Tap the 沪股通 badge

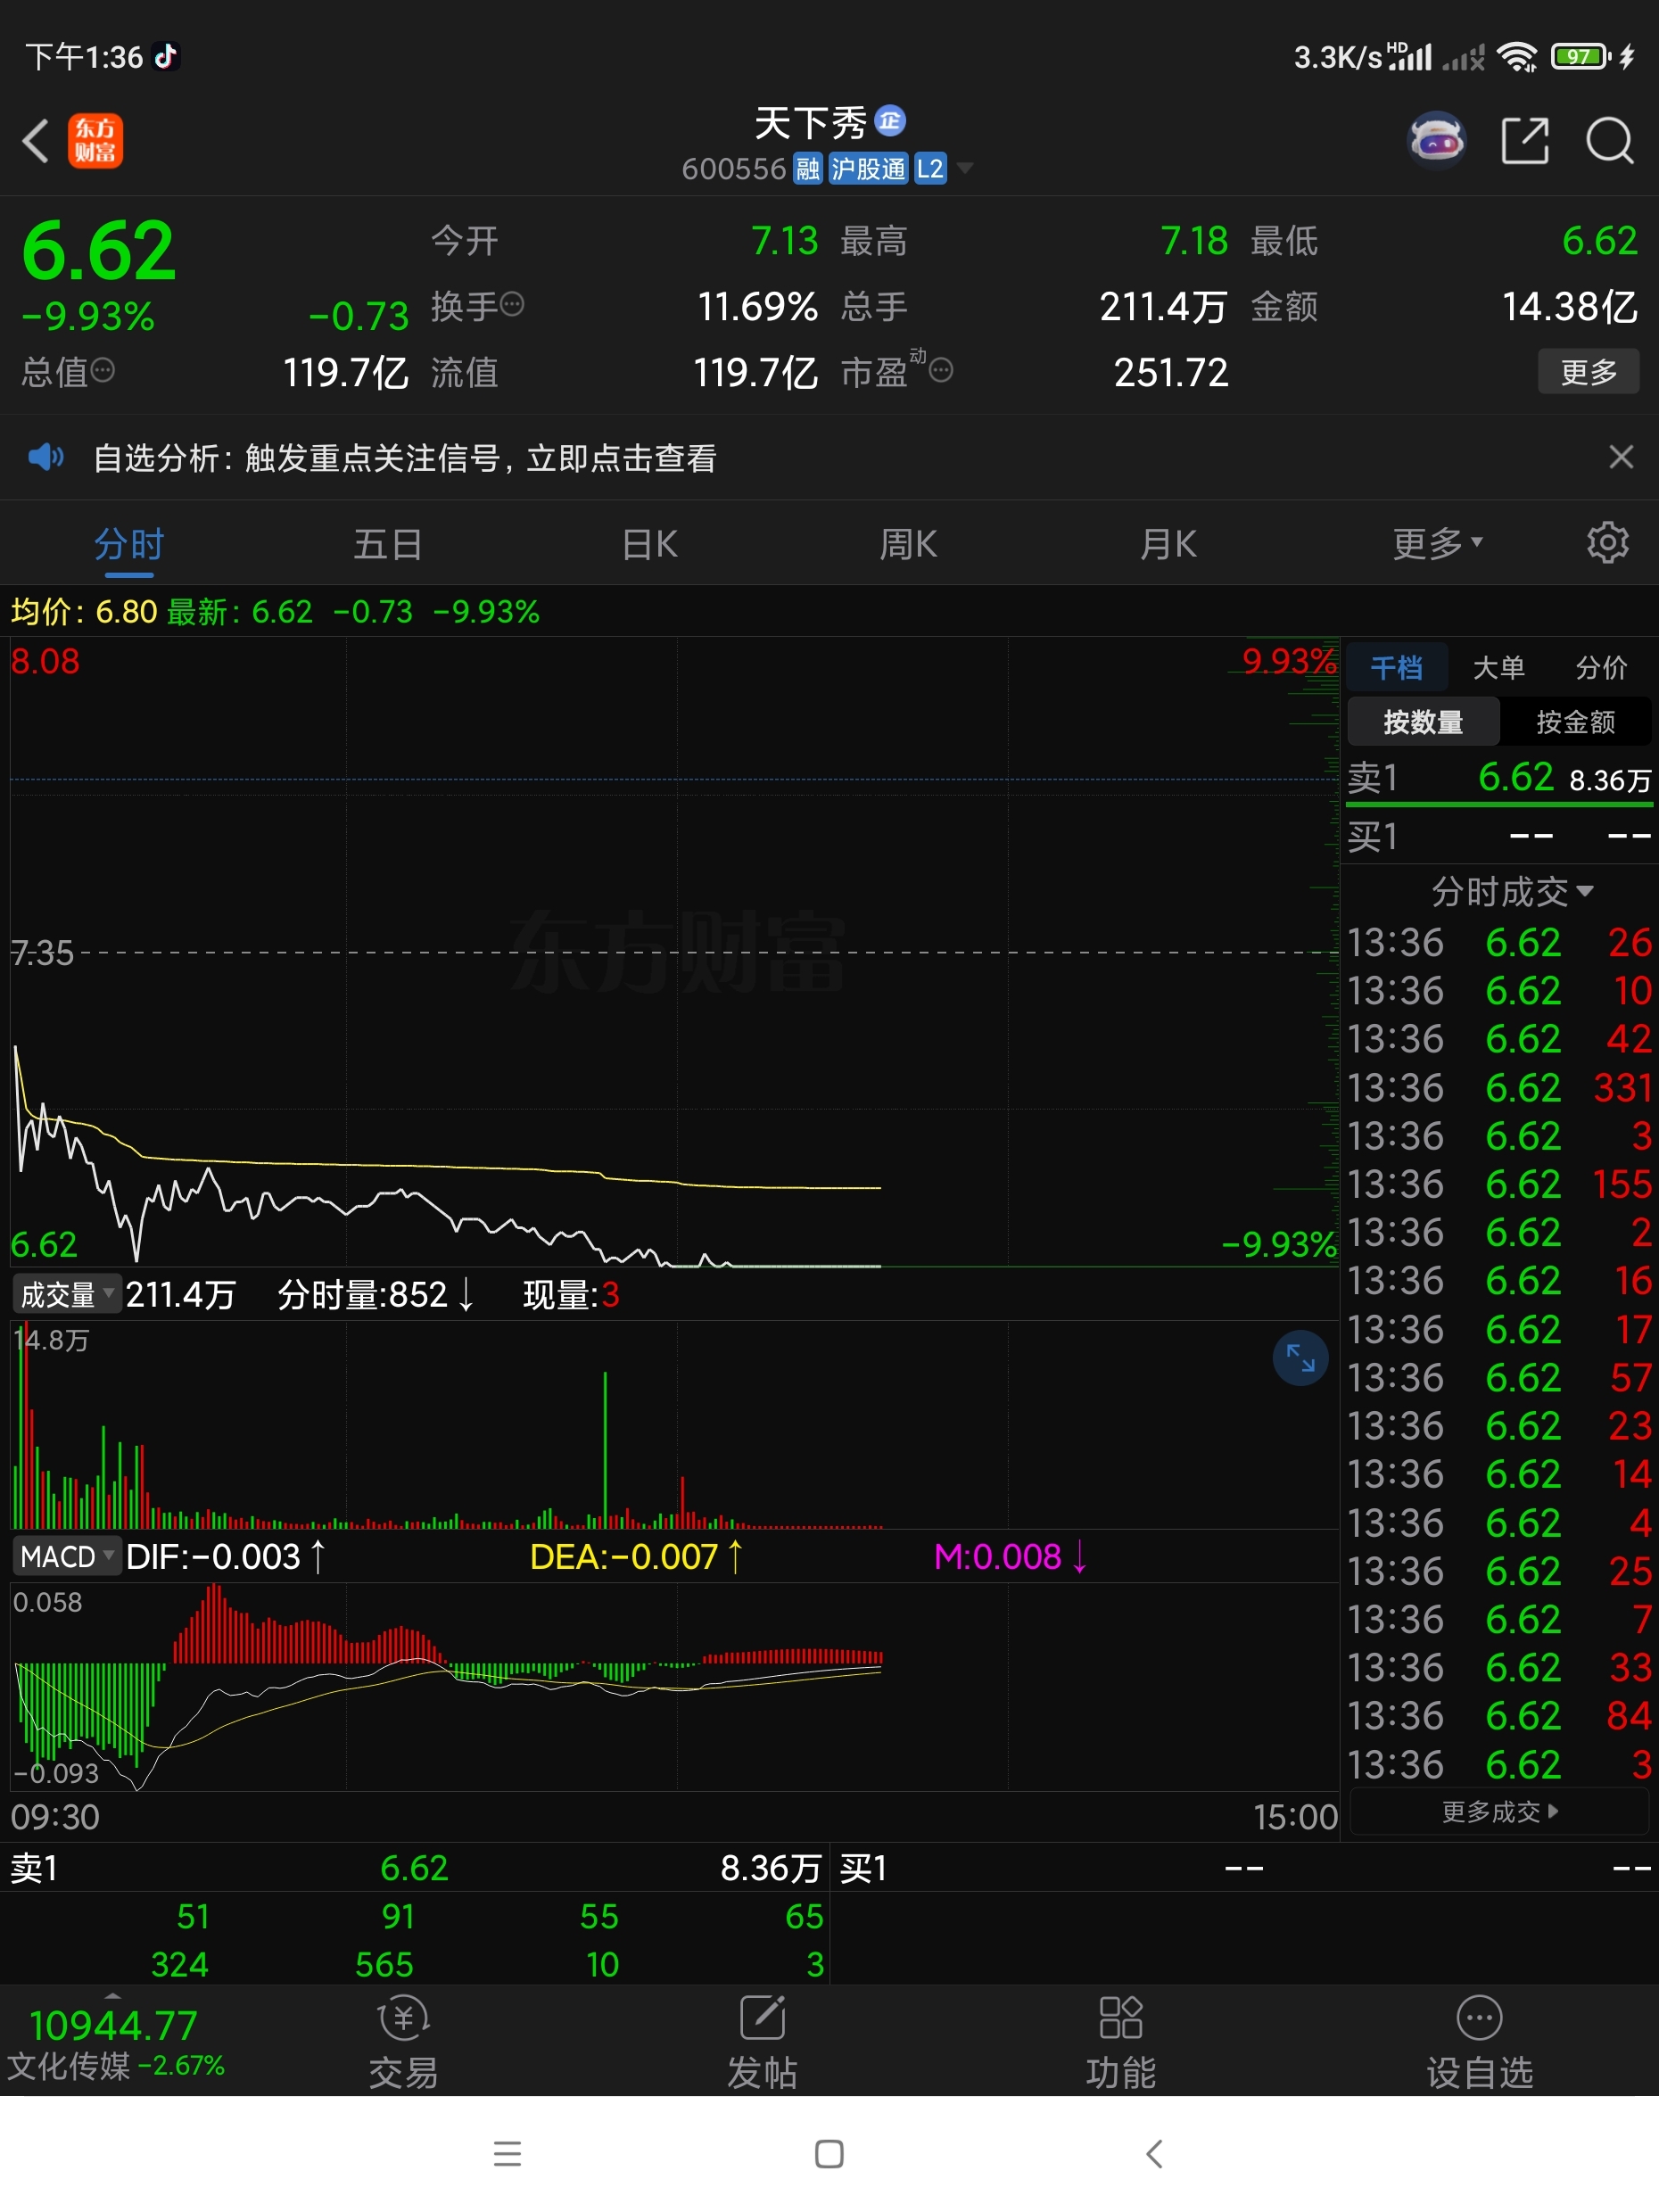coord(868,169)
